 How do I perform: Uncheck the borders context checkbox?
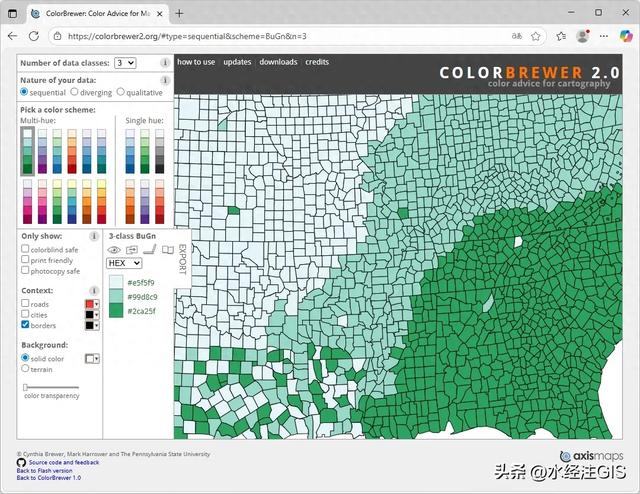click(25, 325)
